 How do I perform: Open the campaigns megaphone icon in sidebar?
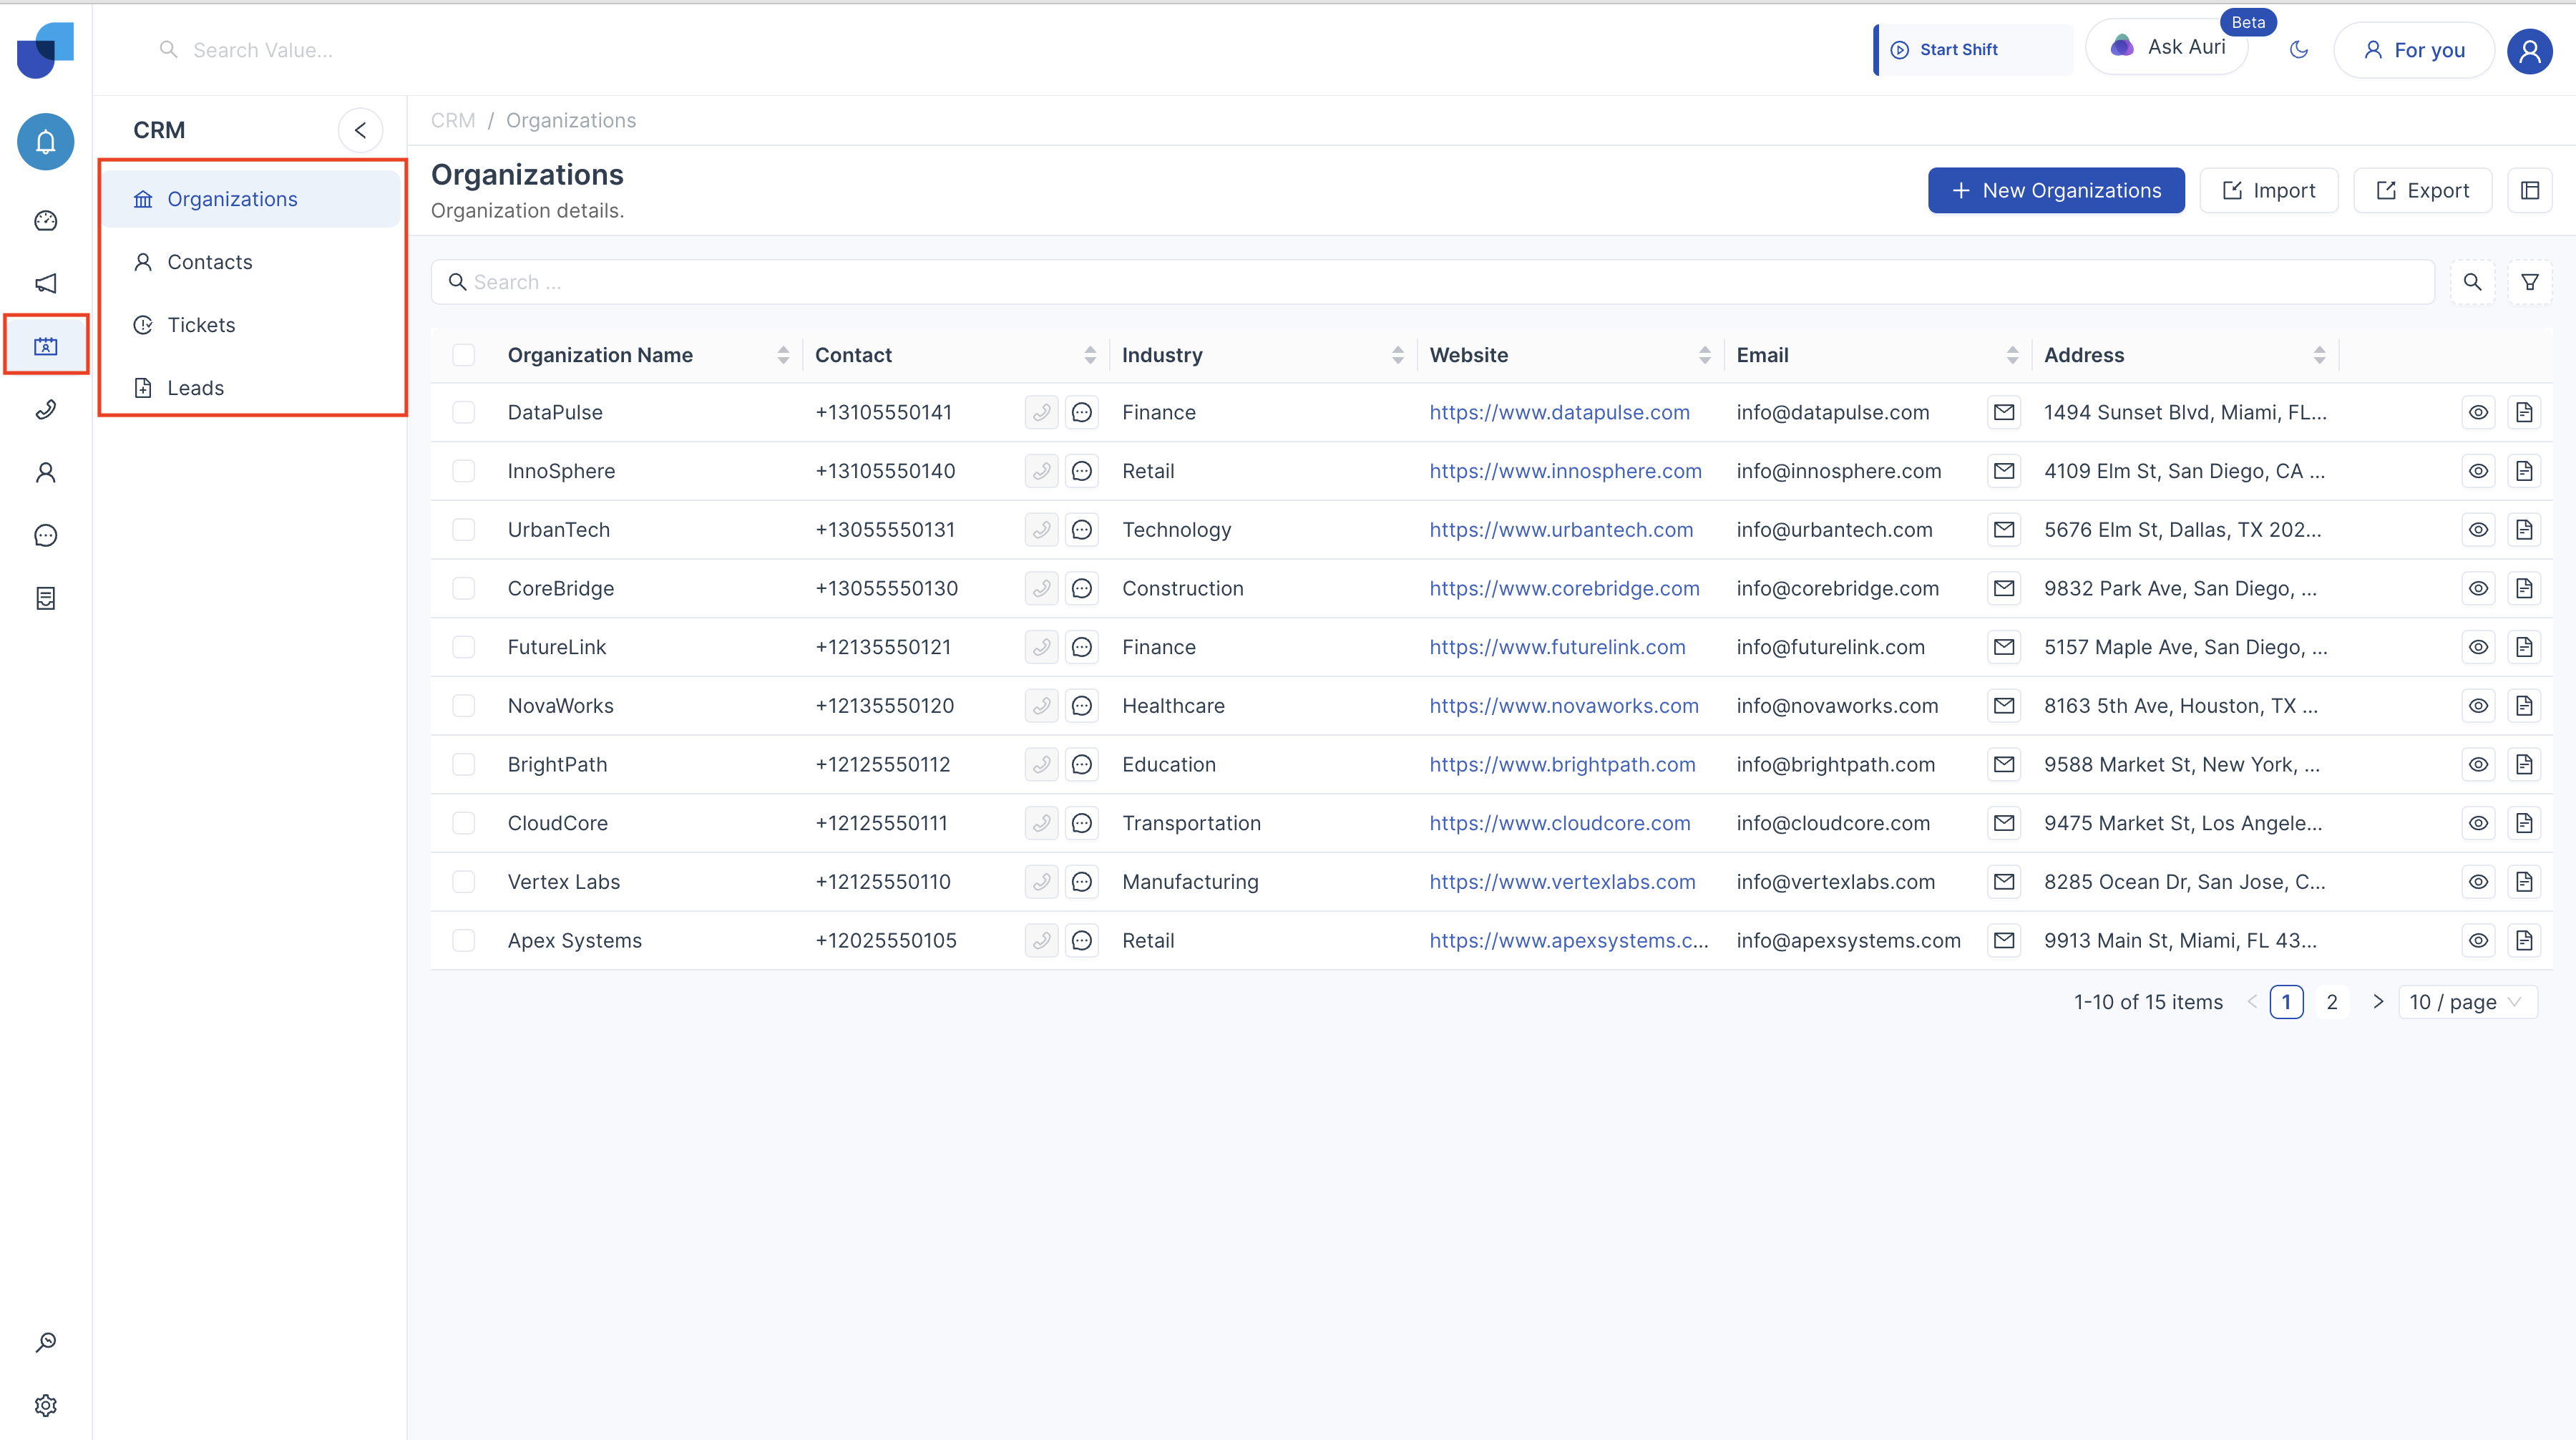(46, 283)
